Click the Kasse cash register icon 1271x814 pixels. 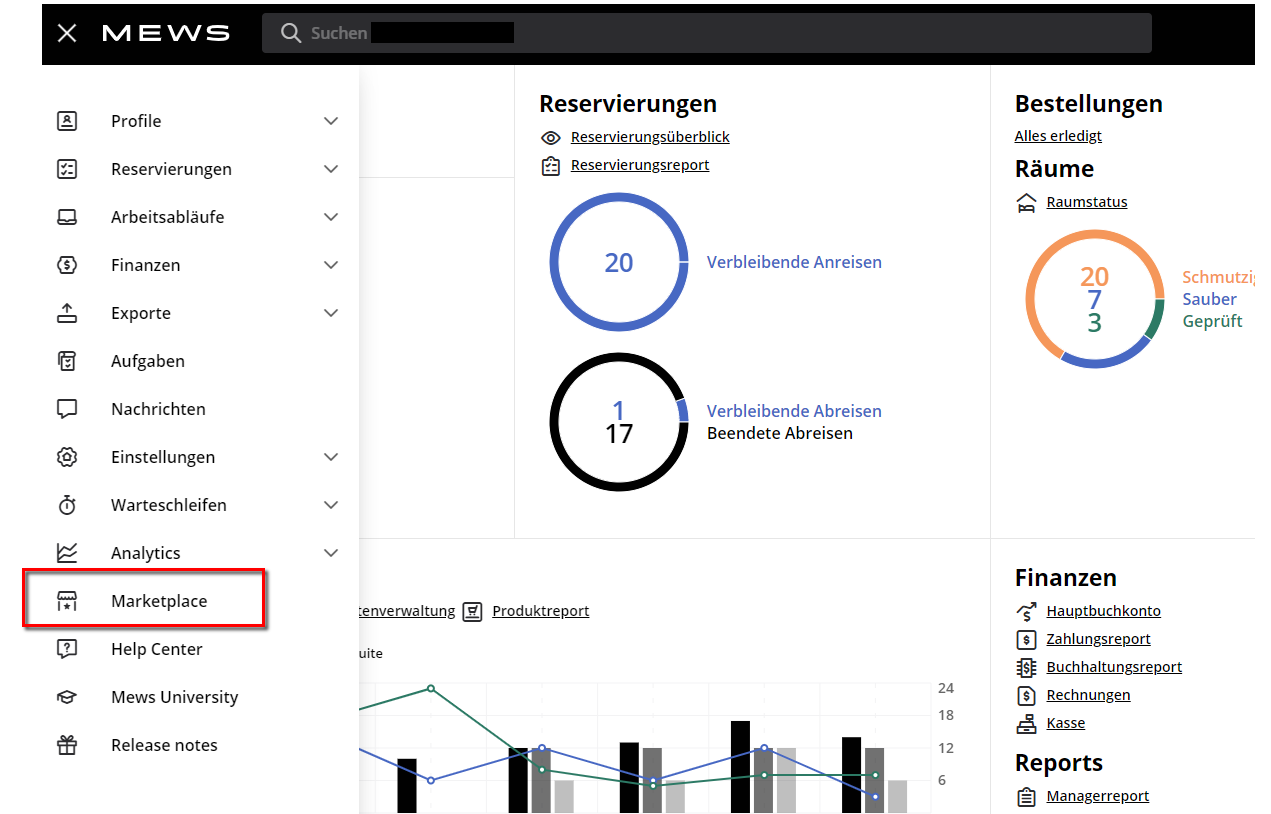(1026, 723)
